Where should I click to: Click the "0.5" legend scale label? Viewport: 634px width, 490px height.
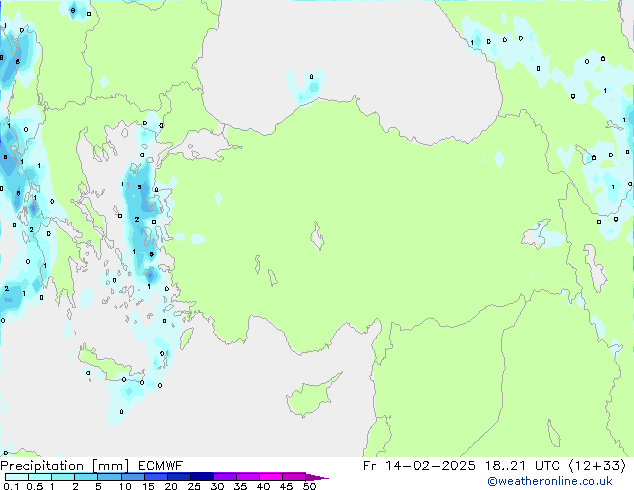(35, 486)
